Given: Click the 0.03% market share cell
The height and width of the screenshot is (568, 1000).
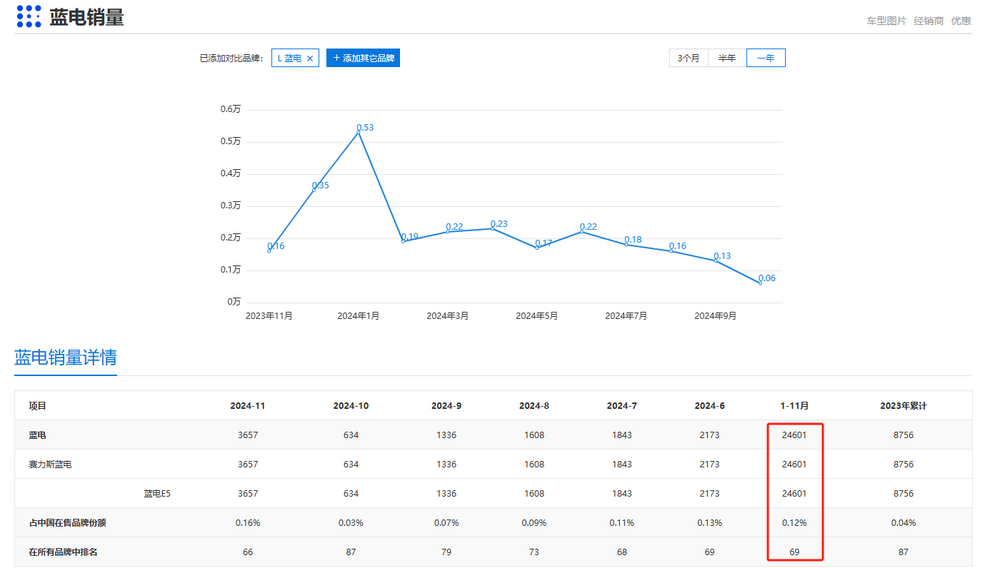Looking at the screenshot, I should tap(351, 523).
